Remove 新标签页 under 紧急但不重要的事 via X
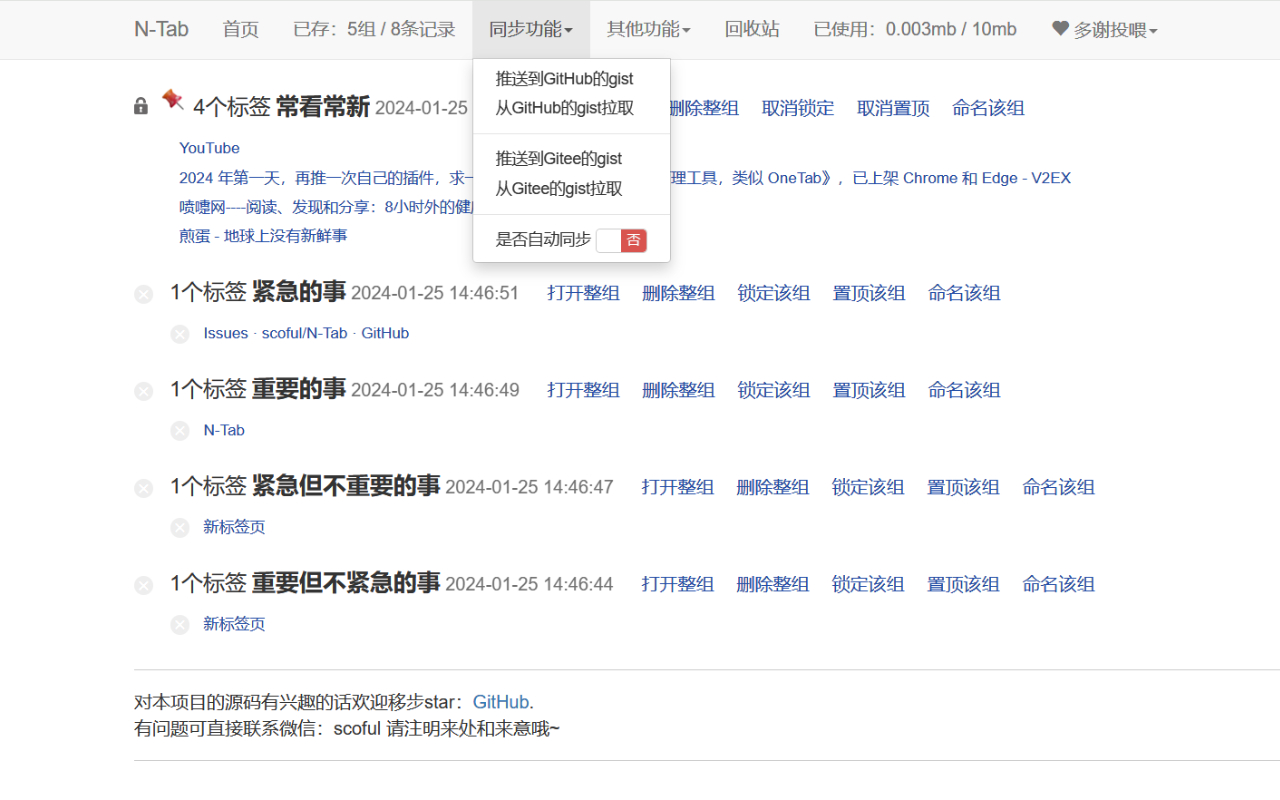This screenshot has width=1280, height=800. pyautogui.click(x=180, y=527)
